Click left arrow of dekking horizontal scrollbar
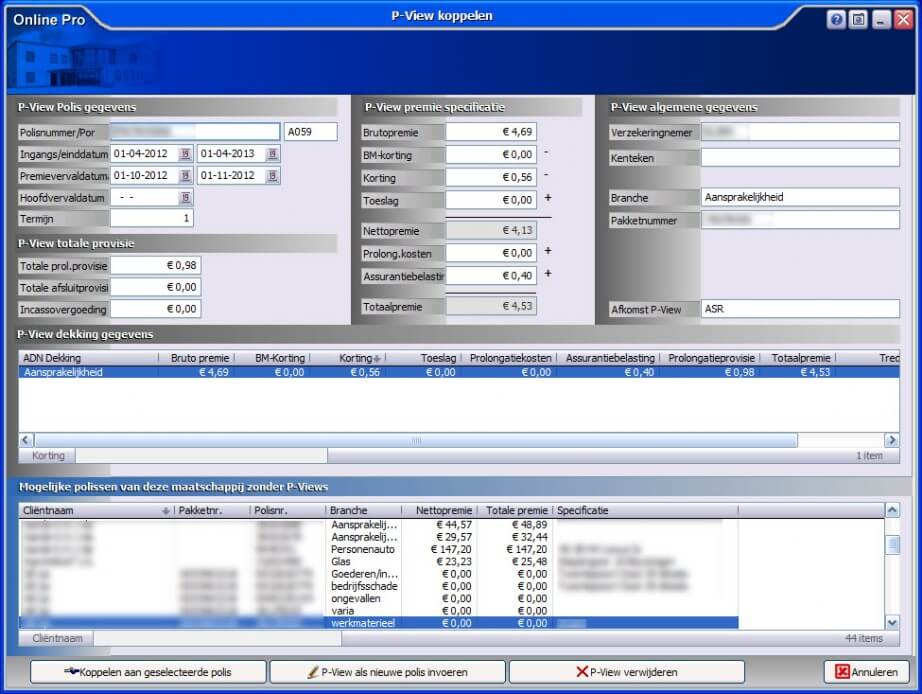922x694 pixels. (x=26, y=440)
